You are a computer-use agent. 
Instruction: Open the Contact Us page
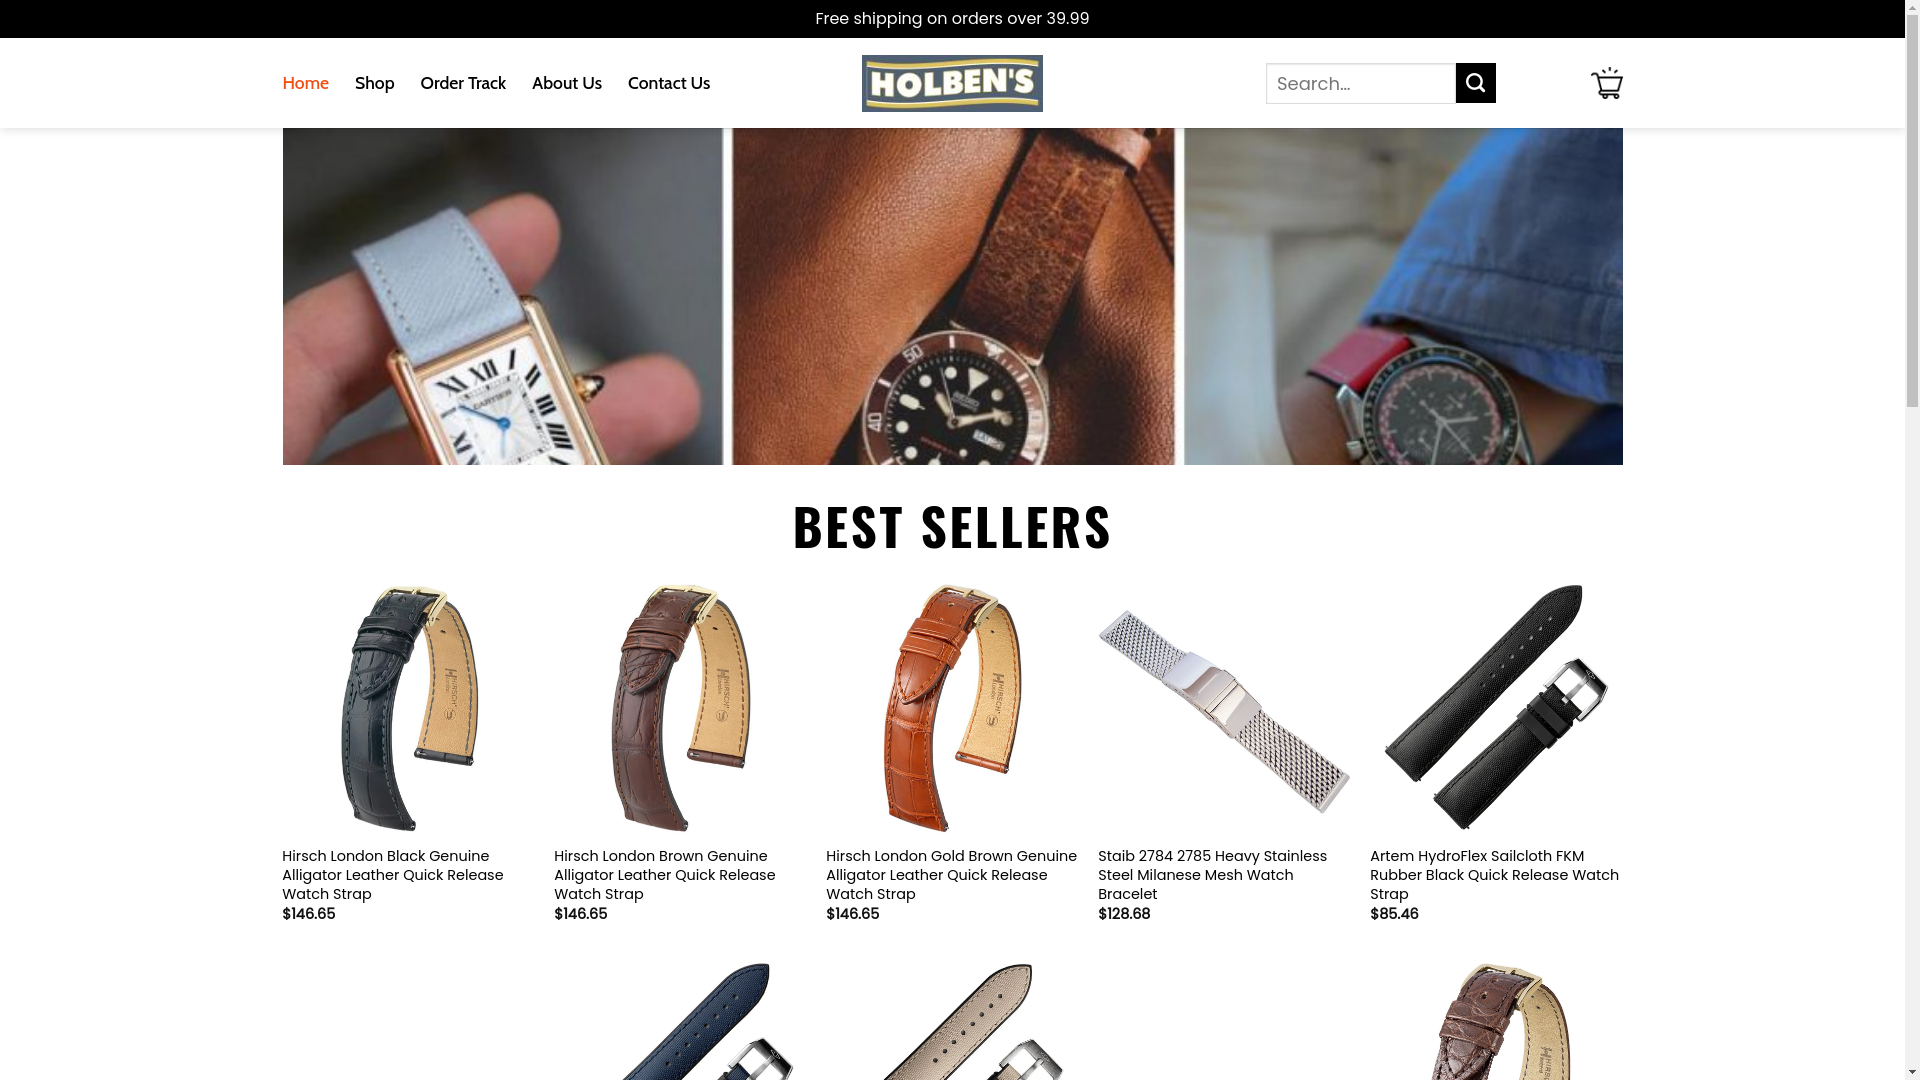tap(669, 83)
